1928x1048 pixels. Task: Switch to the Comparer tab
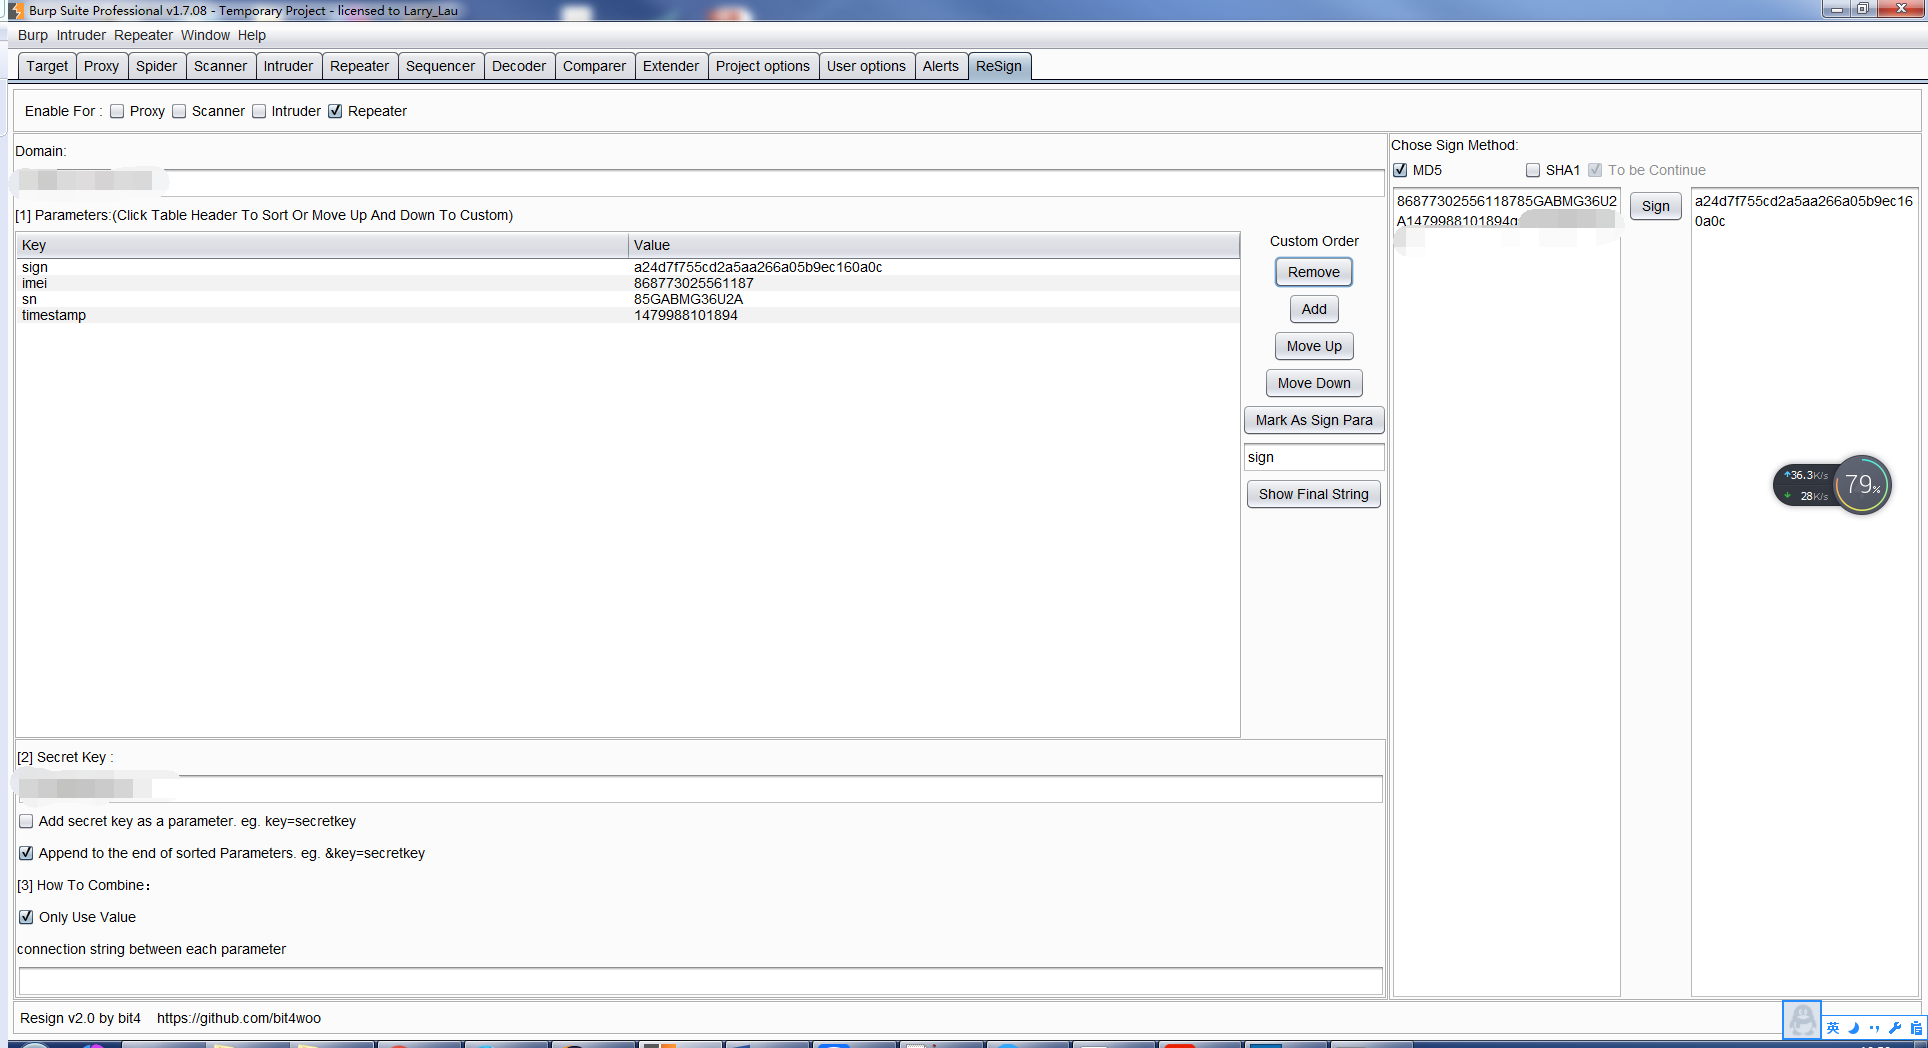(594, 66)
